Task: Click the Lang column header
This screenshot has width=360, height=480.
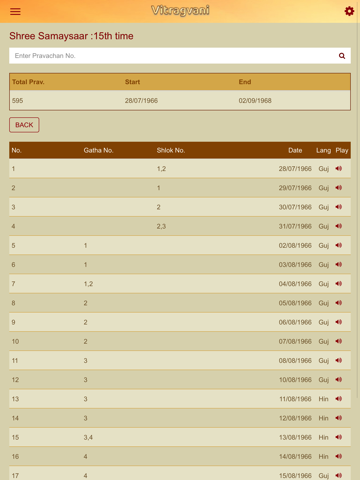Action: tap(323, 151)
